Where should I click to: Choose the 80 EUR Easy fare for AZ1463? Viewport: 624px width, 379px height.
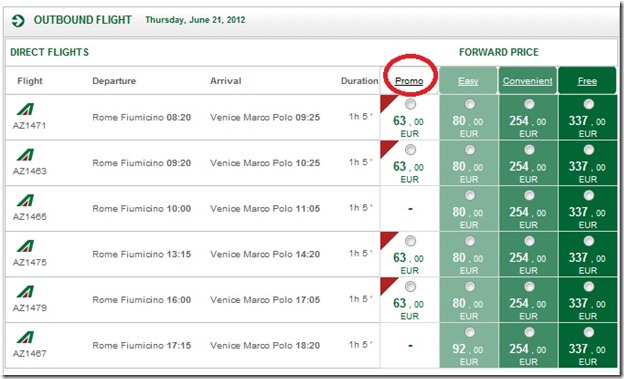[x=470, y=150]
